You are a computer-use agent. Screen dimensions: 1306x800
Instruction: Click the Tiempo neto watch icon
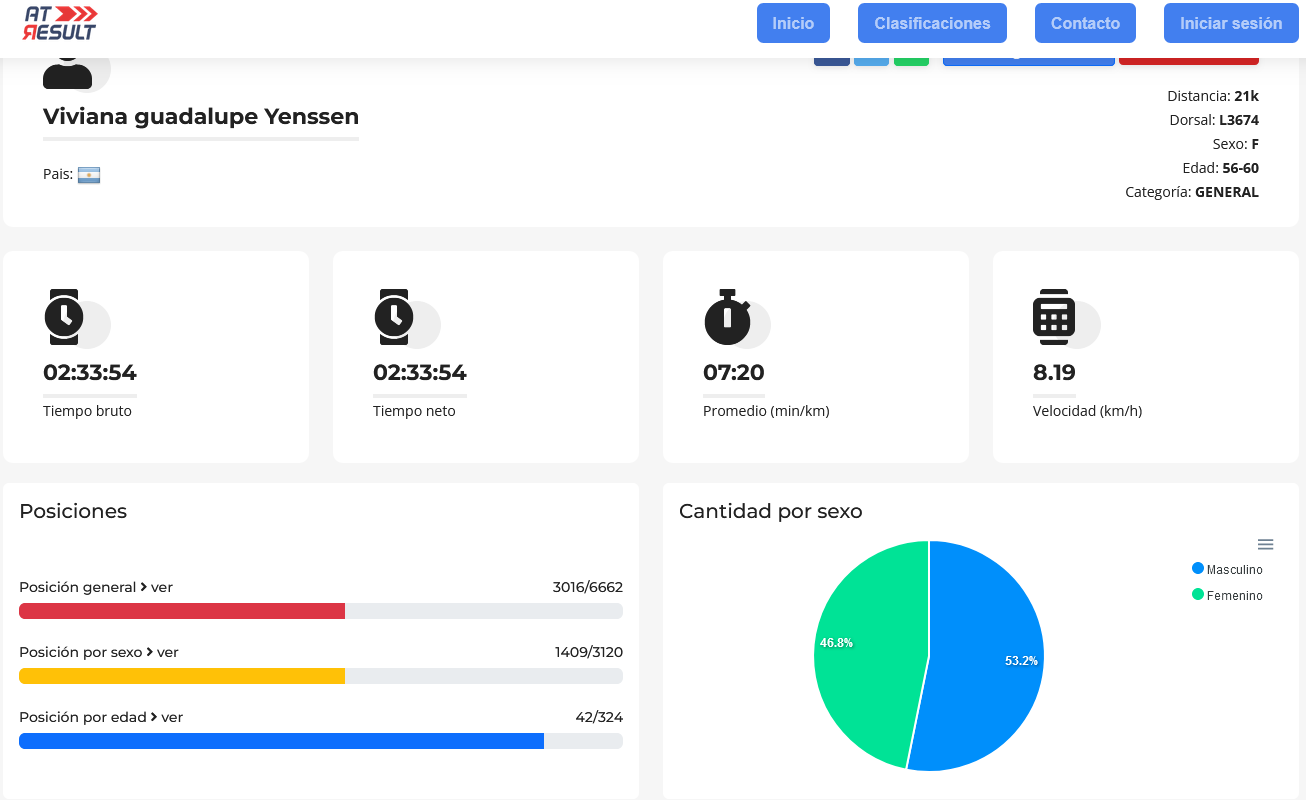[x=394, y=317]
